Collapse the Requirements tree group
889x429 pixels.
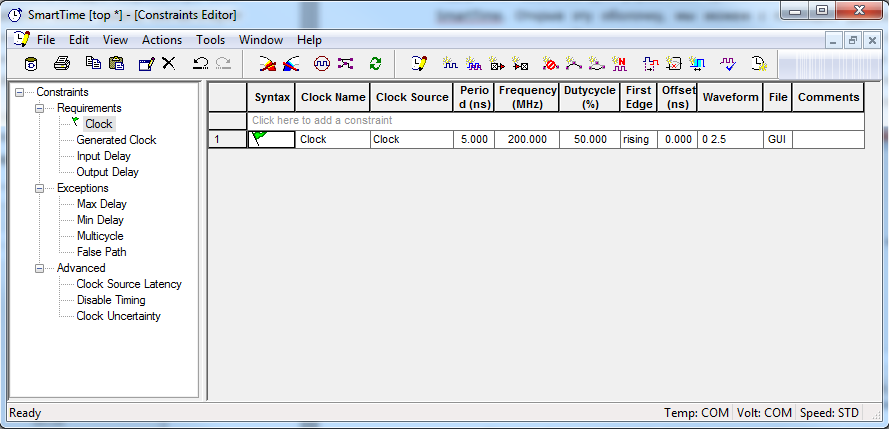40,108
